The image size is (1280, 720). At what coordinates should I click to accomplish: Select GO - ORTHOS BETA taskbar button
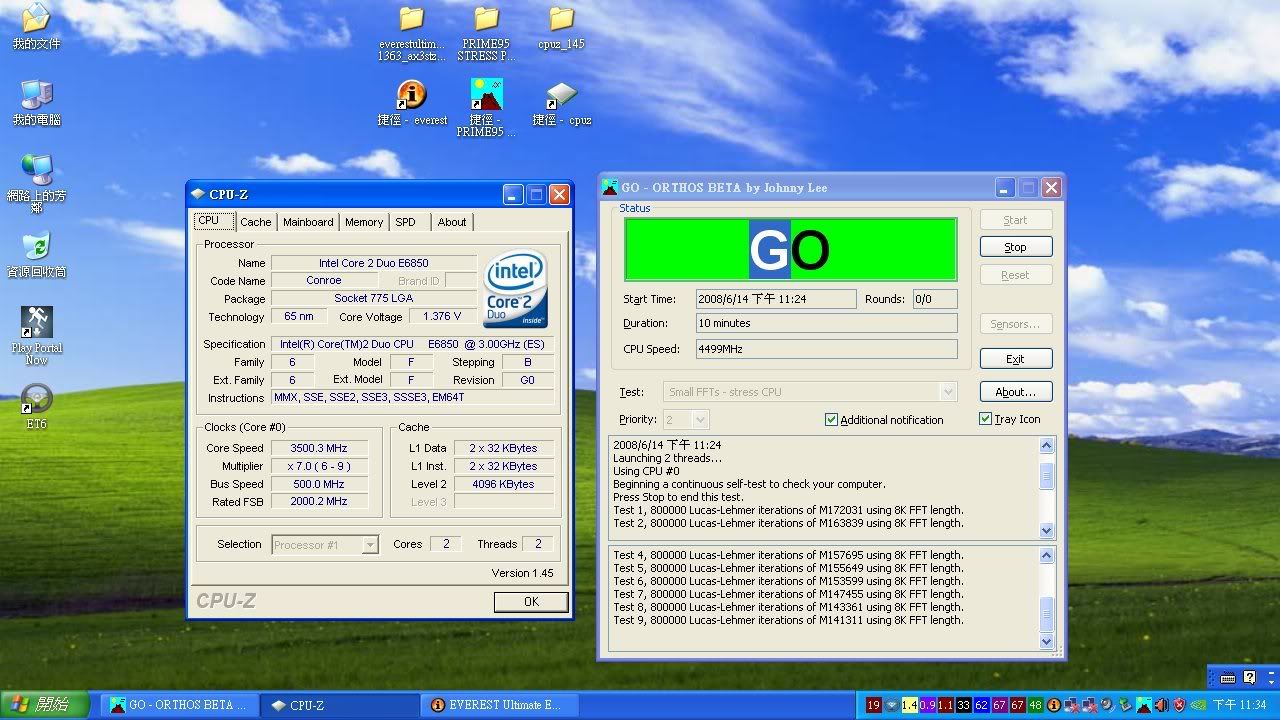click(x=180, y=705)
